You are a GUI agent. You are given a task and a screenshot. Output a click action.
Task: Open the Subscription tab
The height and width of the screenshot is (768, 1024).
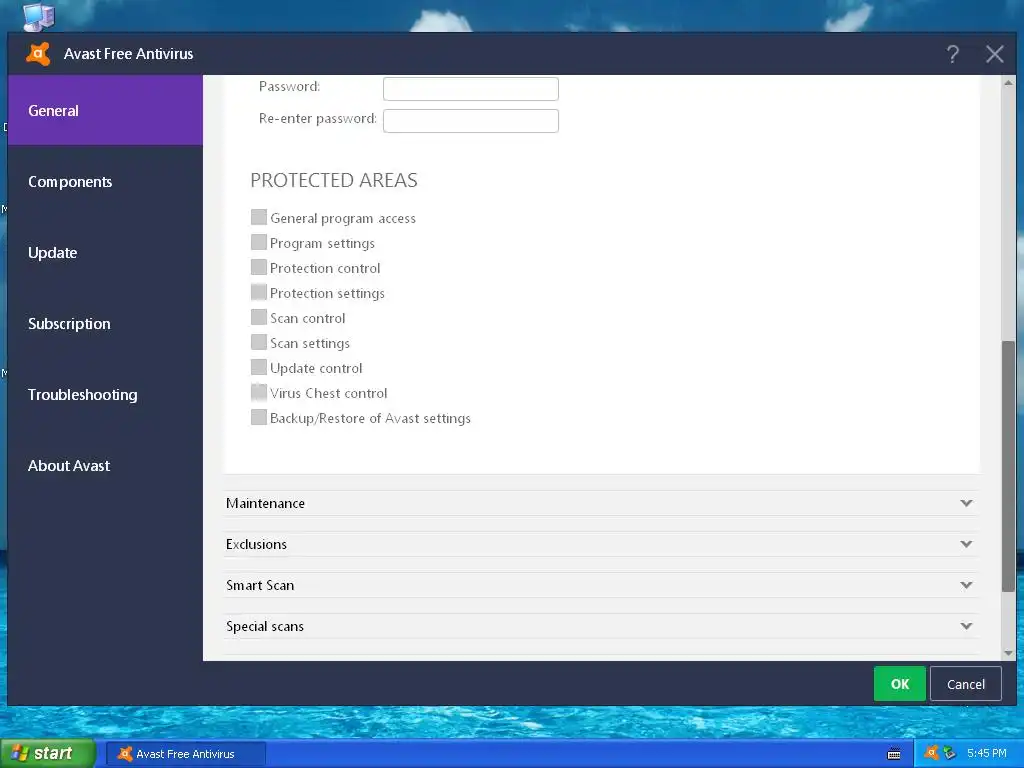[105, 324]
